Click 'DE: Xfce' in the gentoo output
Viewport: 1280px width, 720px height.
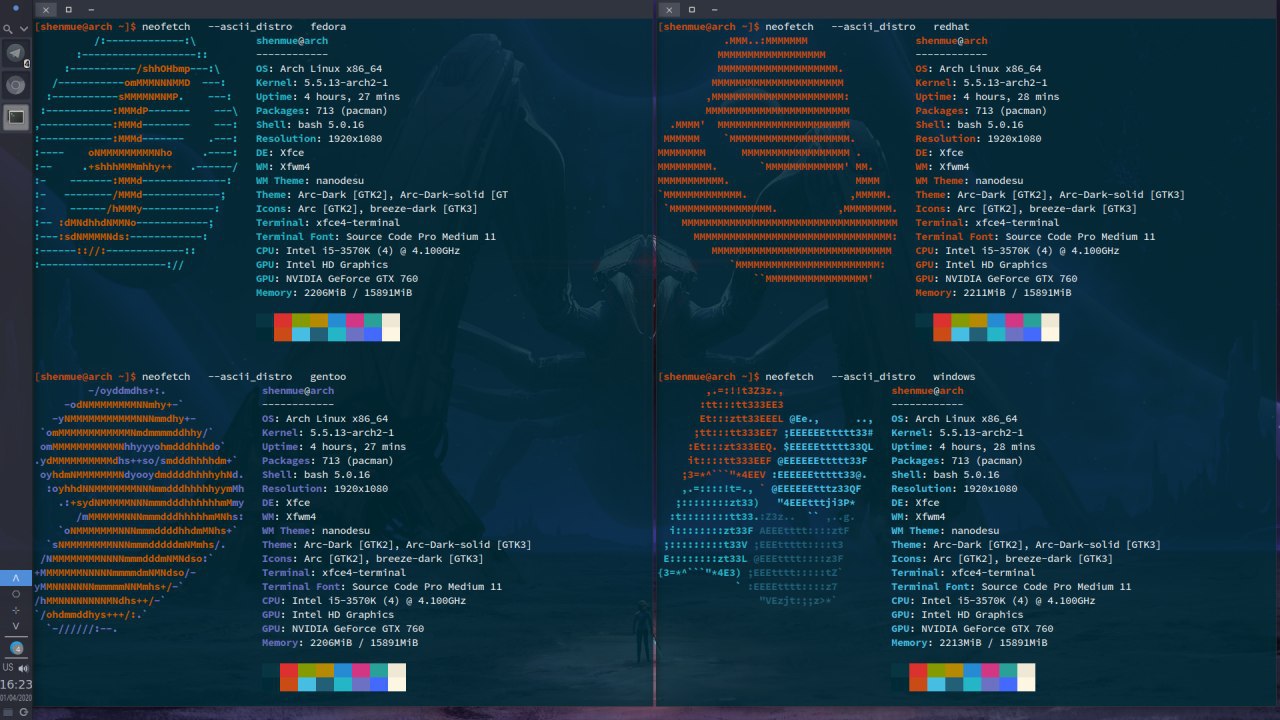pos(286,503)
